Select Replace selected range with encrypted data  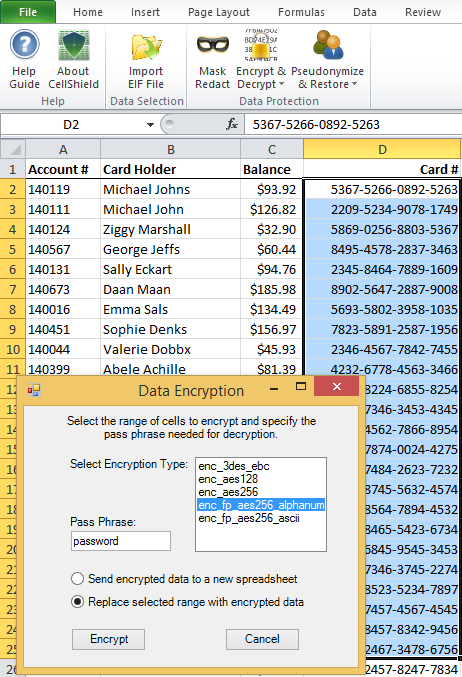(77, 602)
